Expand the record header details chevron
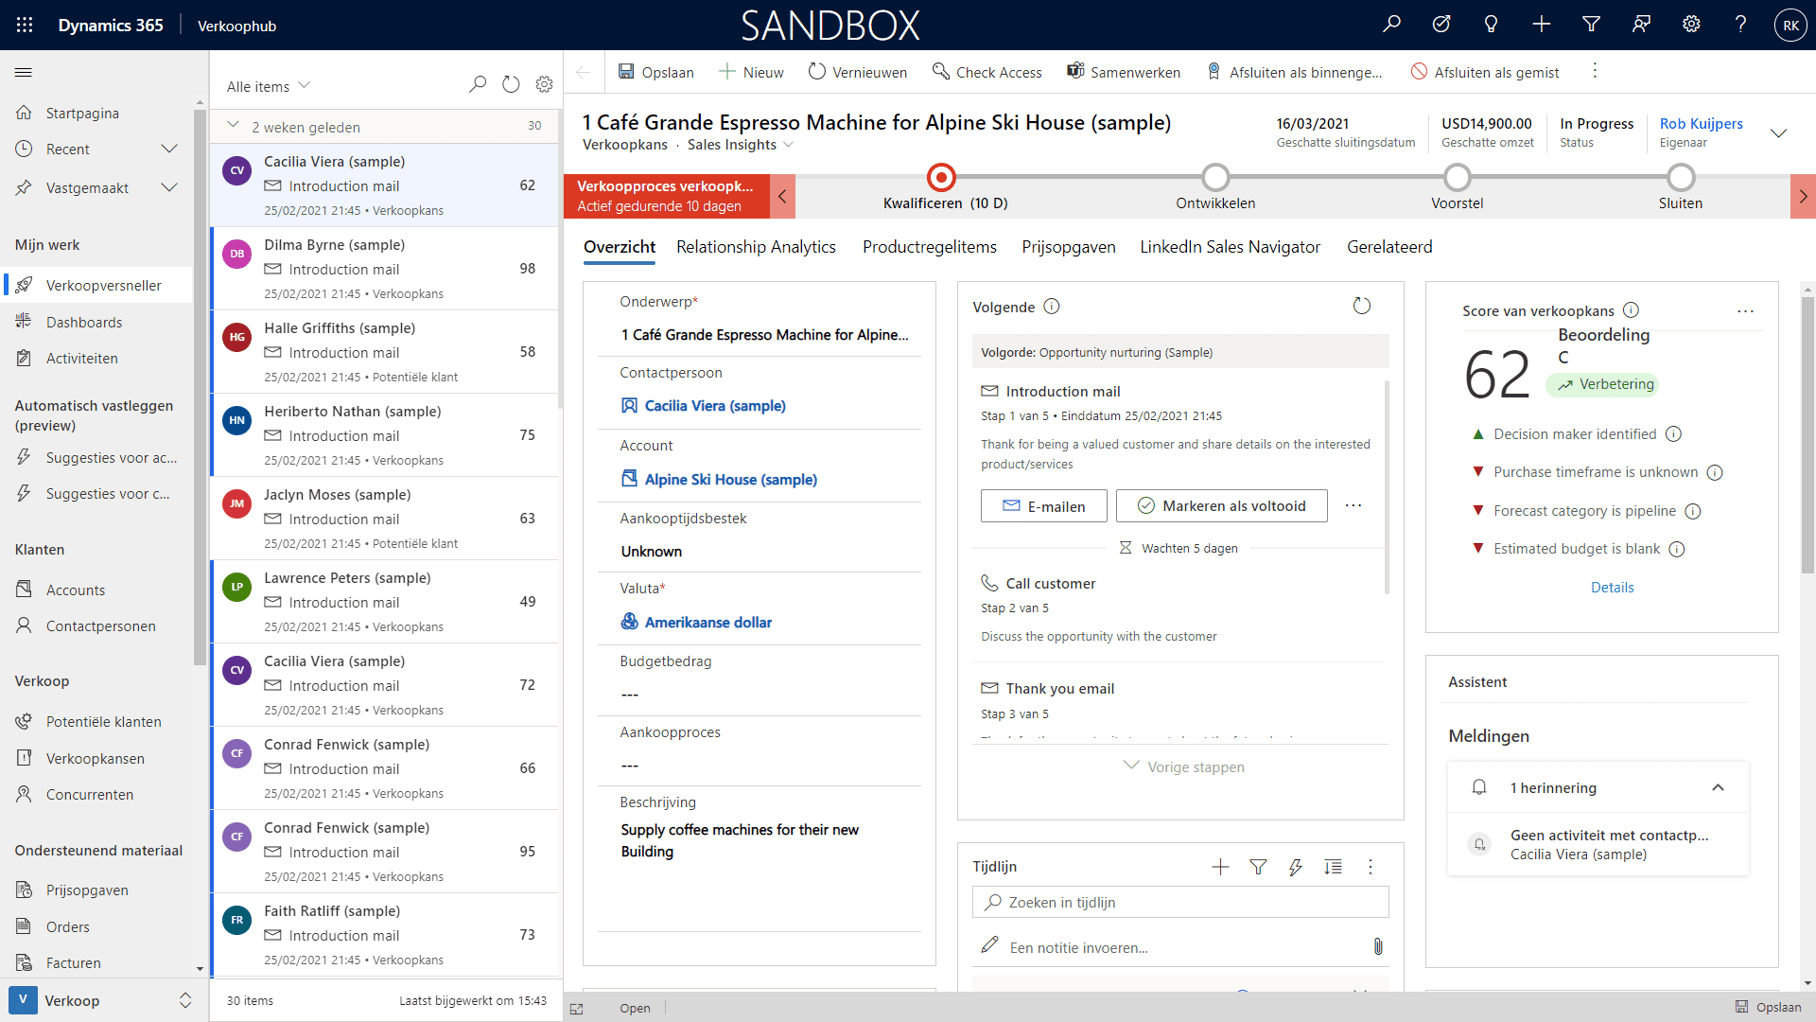 [1778, 133]
